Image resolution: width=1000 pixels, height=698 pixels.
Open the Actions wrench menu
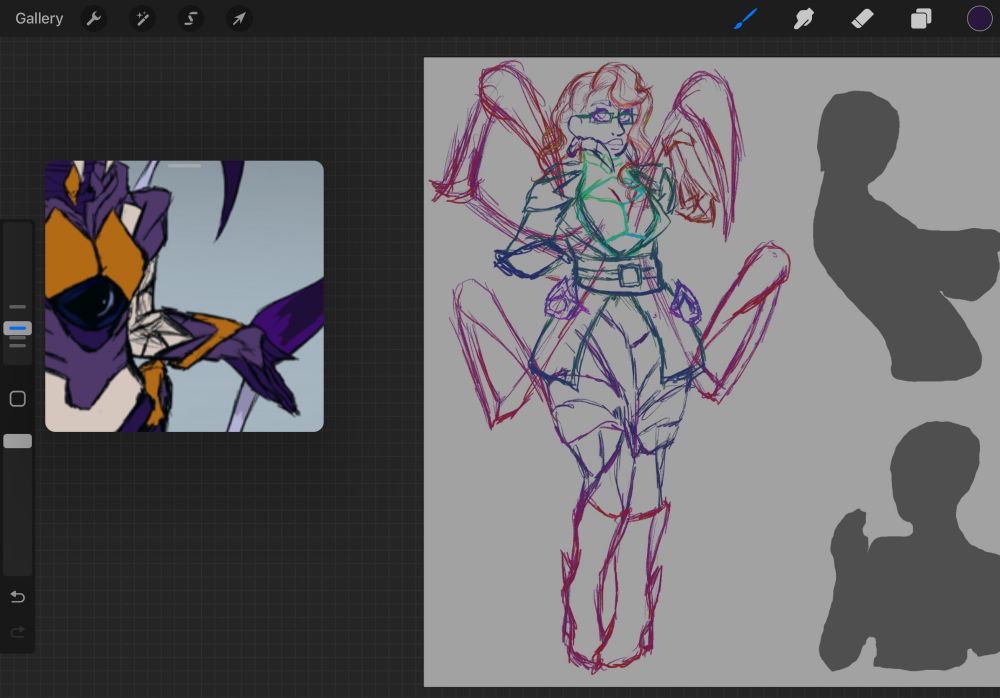(94, 18)
